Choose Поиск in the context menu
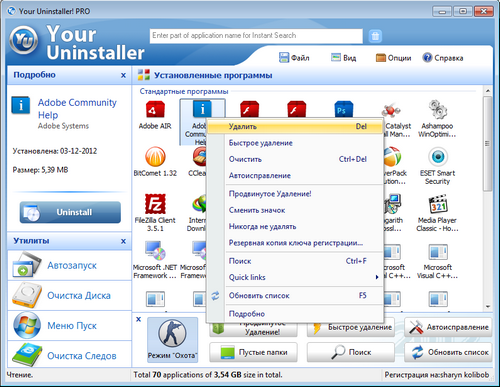This screenshot has width=500, height=387. [295, 261]
